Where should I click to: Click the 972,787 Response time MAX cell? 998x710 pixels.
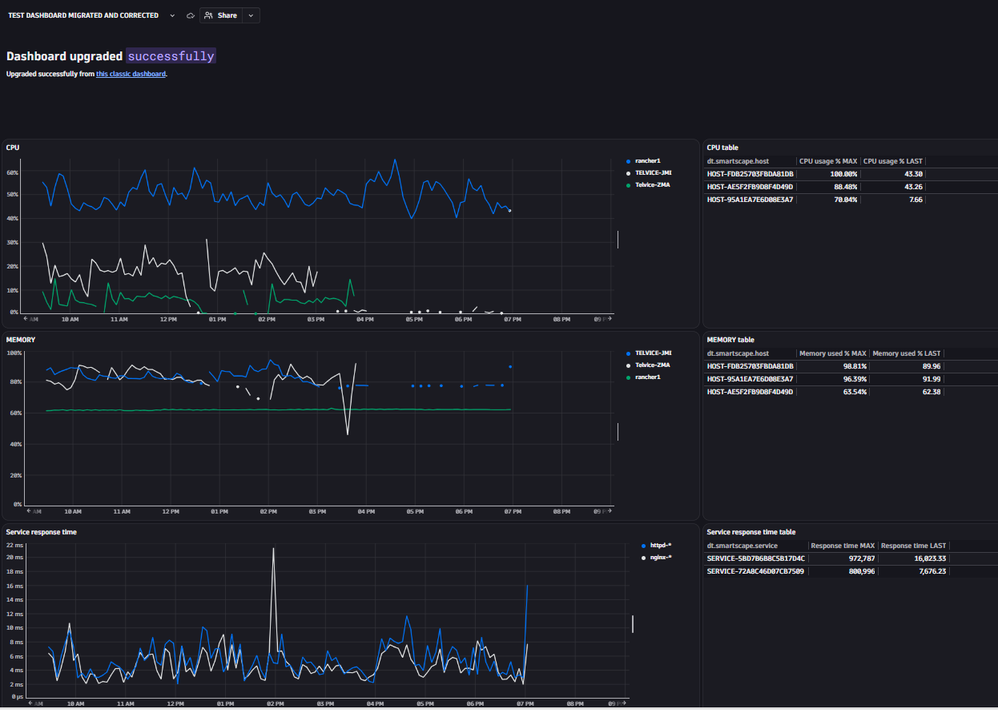click(x=861, y=558)
